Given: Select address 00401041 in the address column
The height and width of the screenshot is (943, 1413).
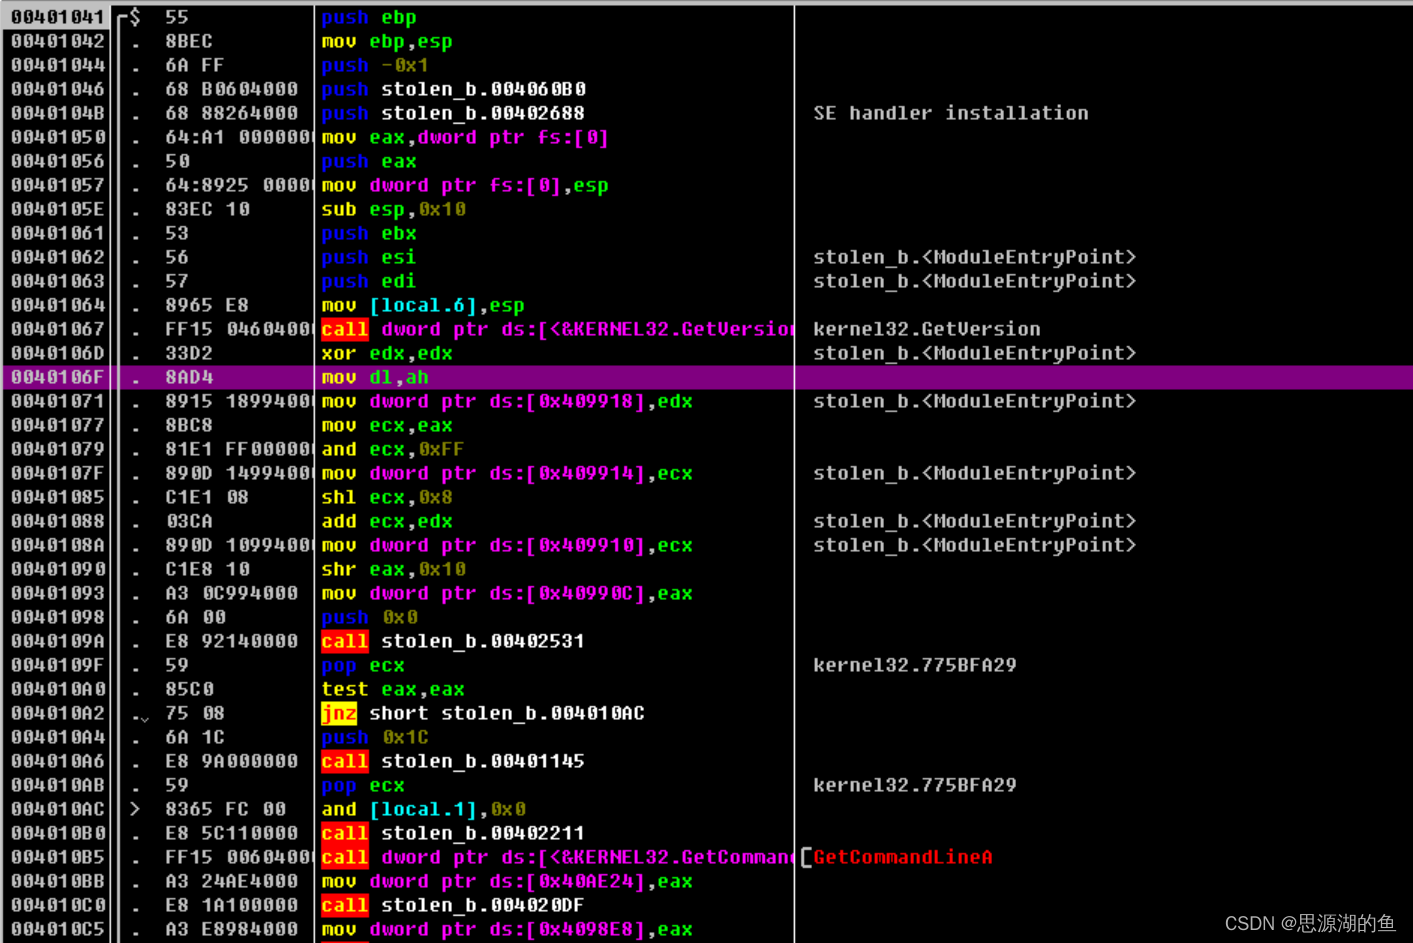Looking at the screenshot, I should click(x=58, y=17).
